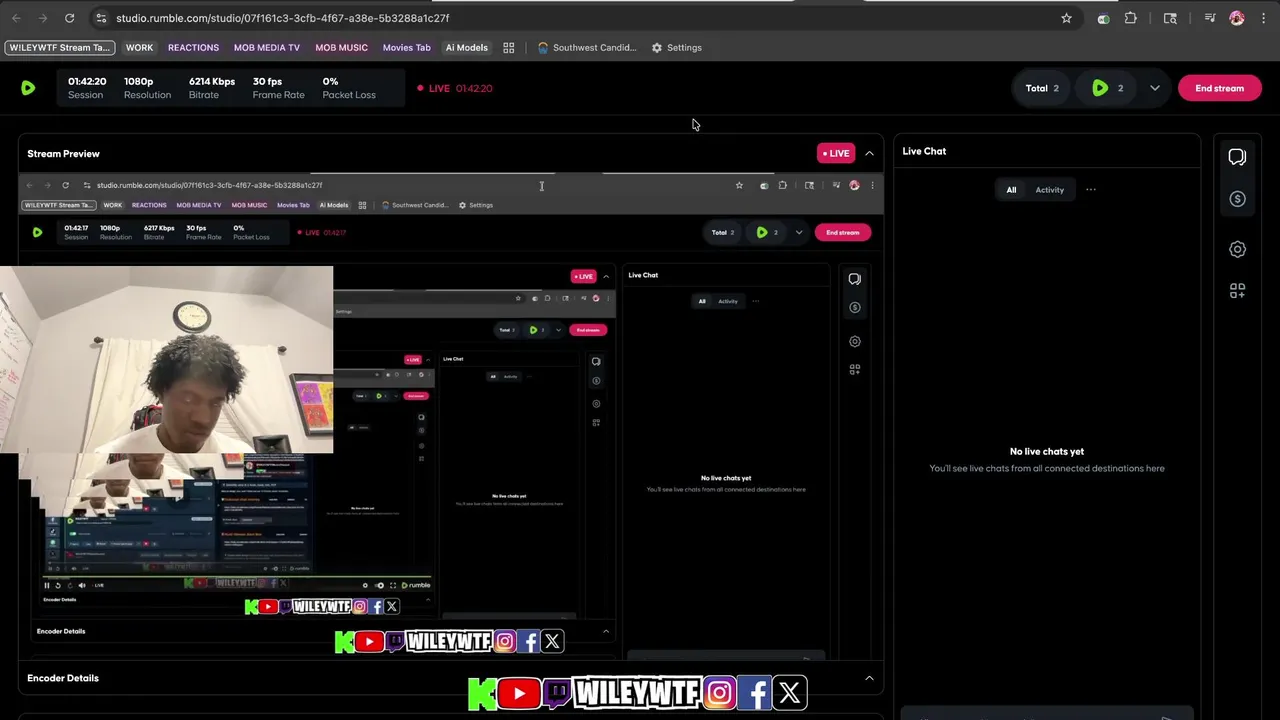The height and width of the screenshot is (720, 1280).
Task: Open the WILEYWTF Stream Ta... tab group
Action: tap(60, 47)
